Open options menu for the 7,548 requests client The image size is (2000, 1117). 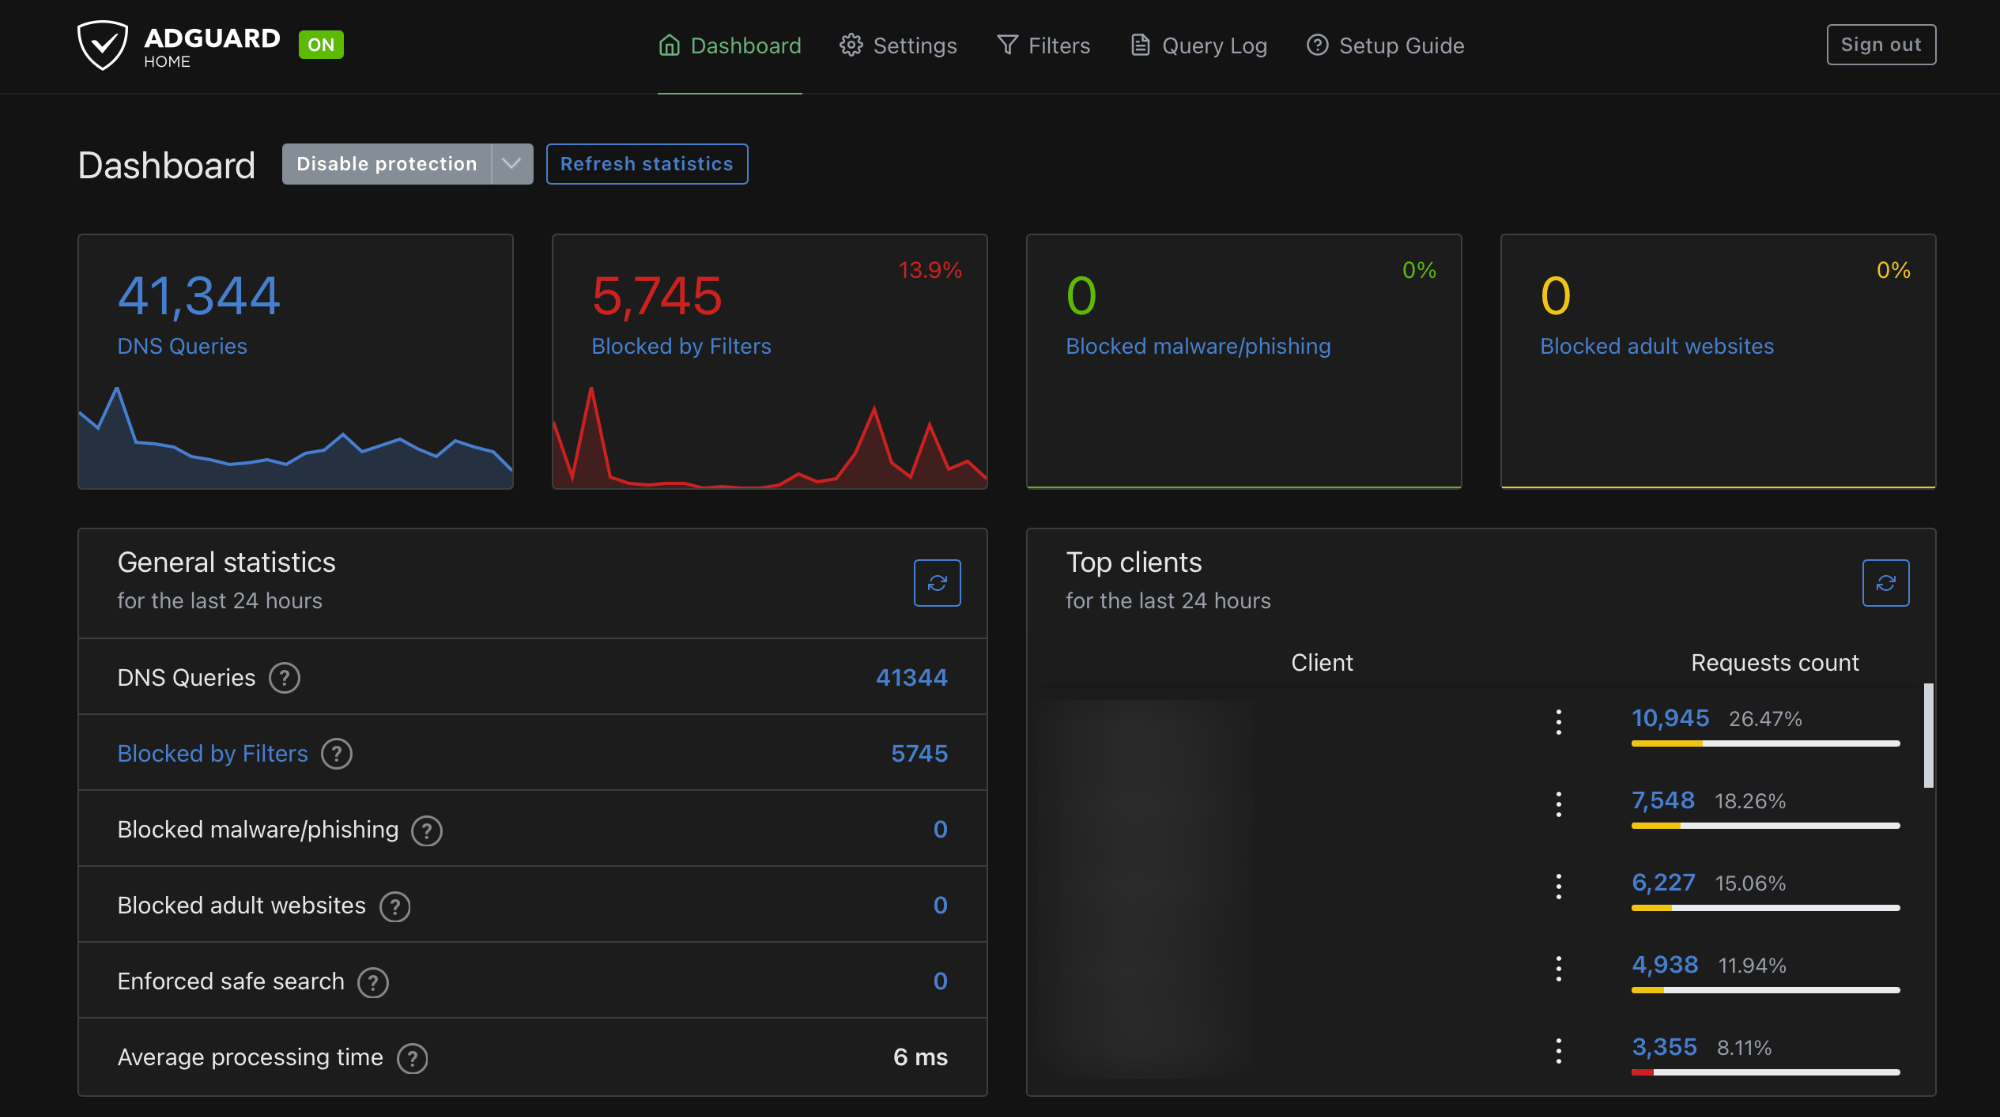pyautogui.click(x=1558, y=804)
